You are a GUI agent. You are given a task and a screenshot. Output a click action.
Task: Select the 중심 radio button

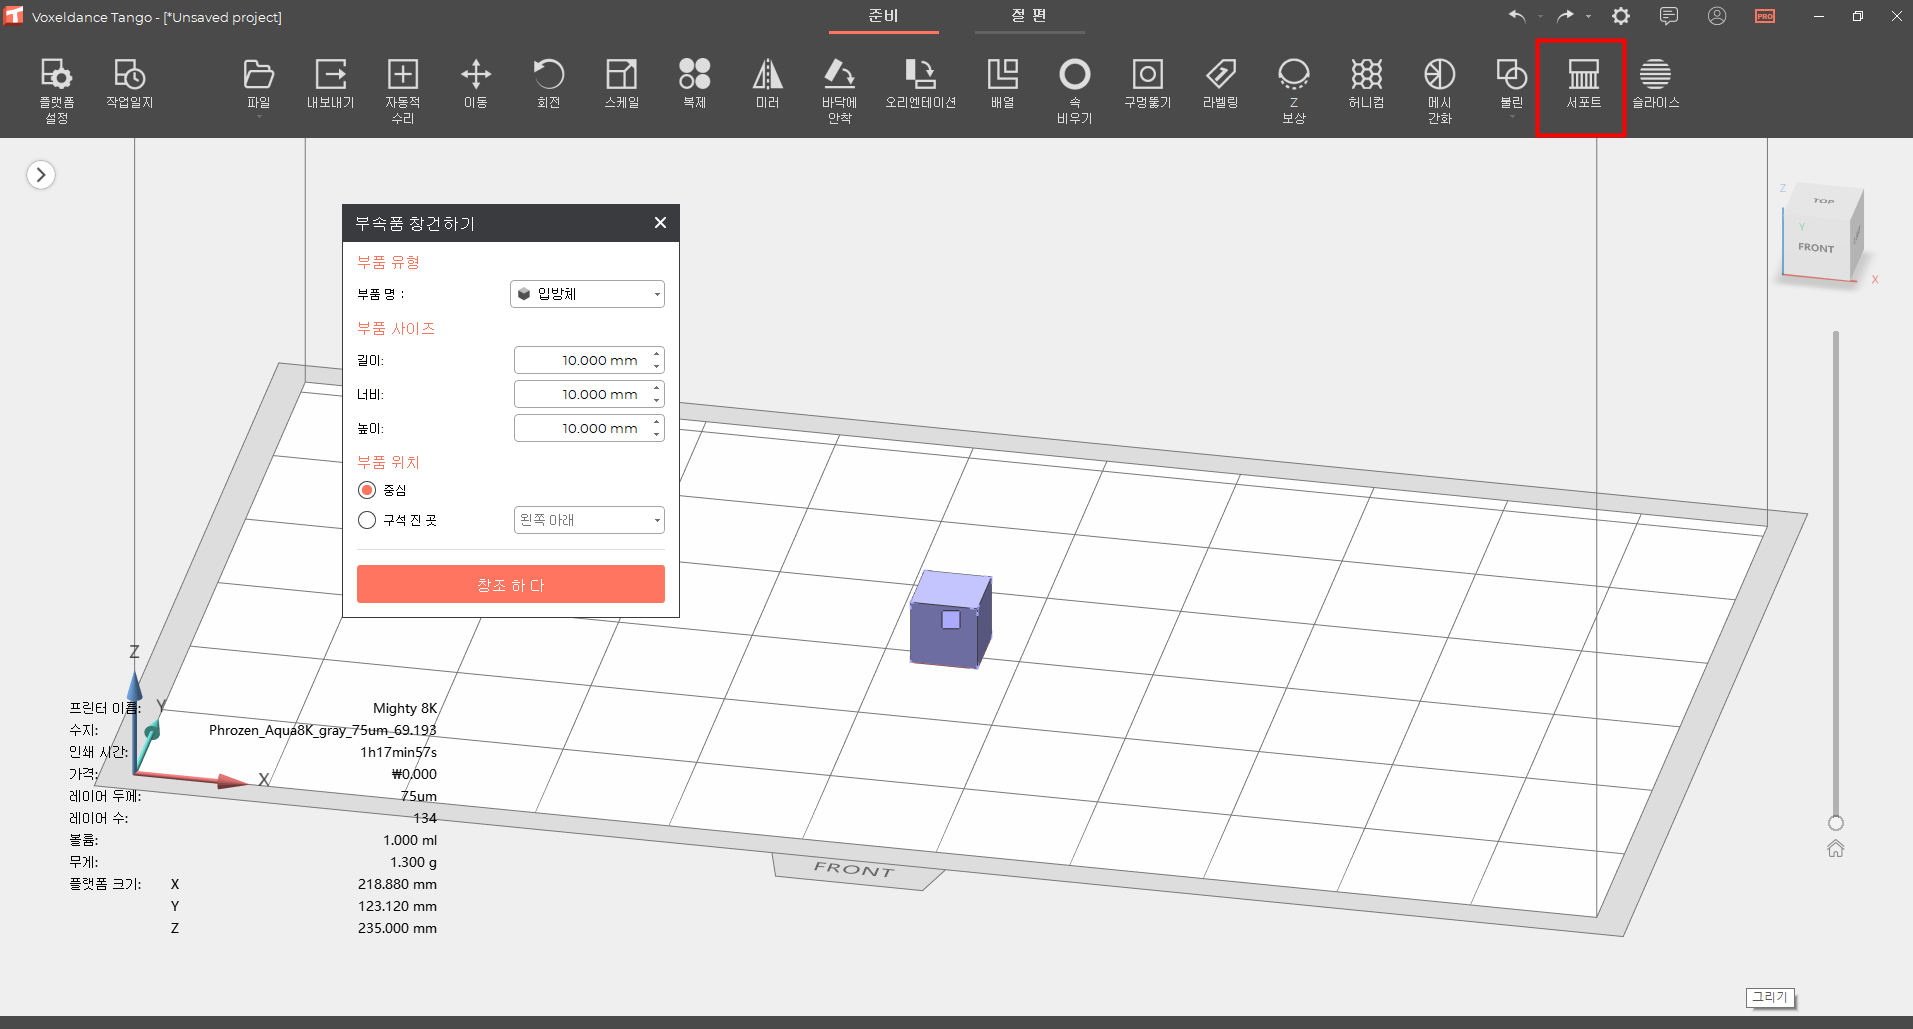367,490
